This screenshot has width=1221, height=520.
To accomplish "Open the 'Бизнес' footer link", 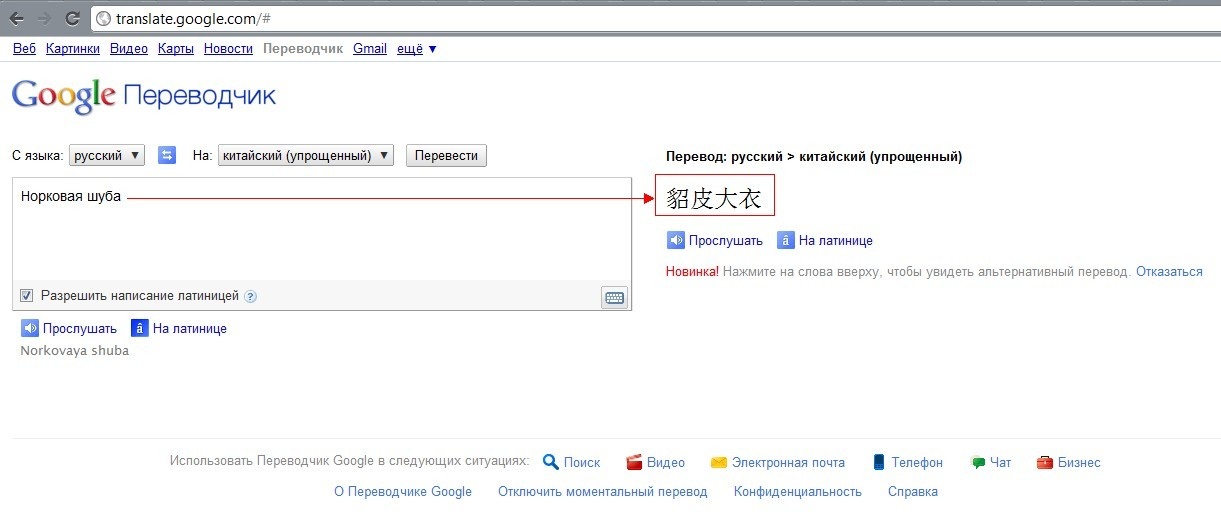I will pos(1079,462).
